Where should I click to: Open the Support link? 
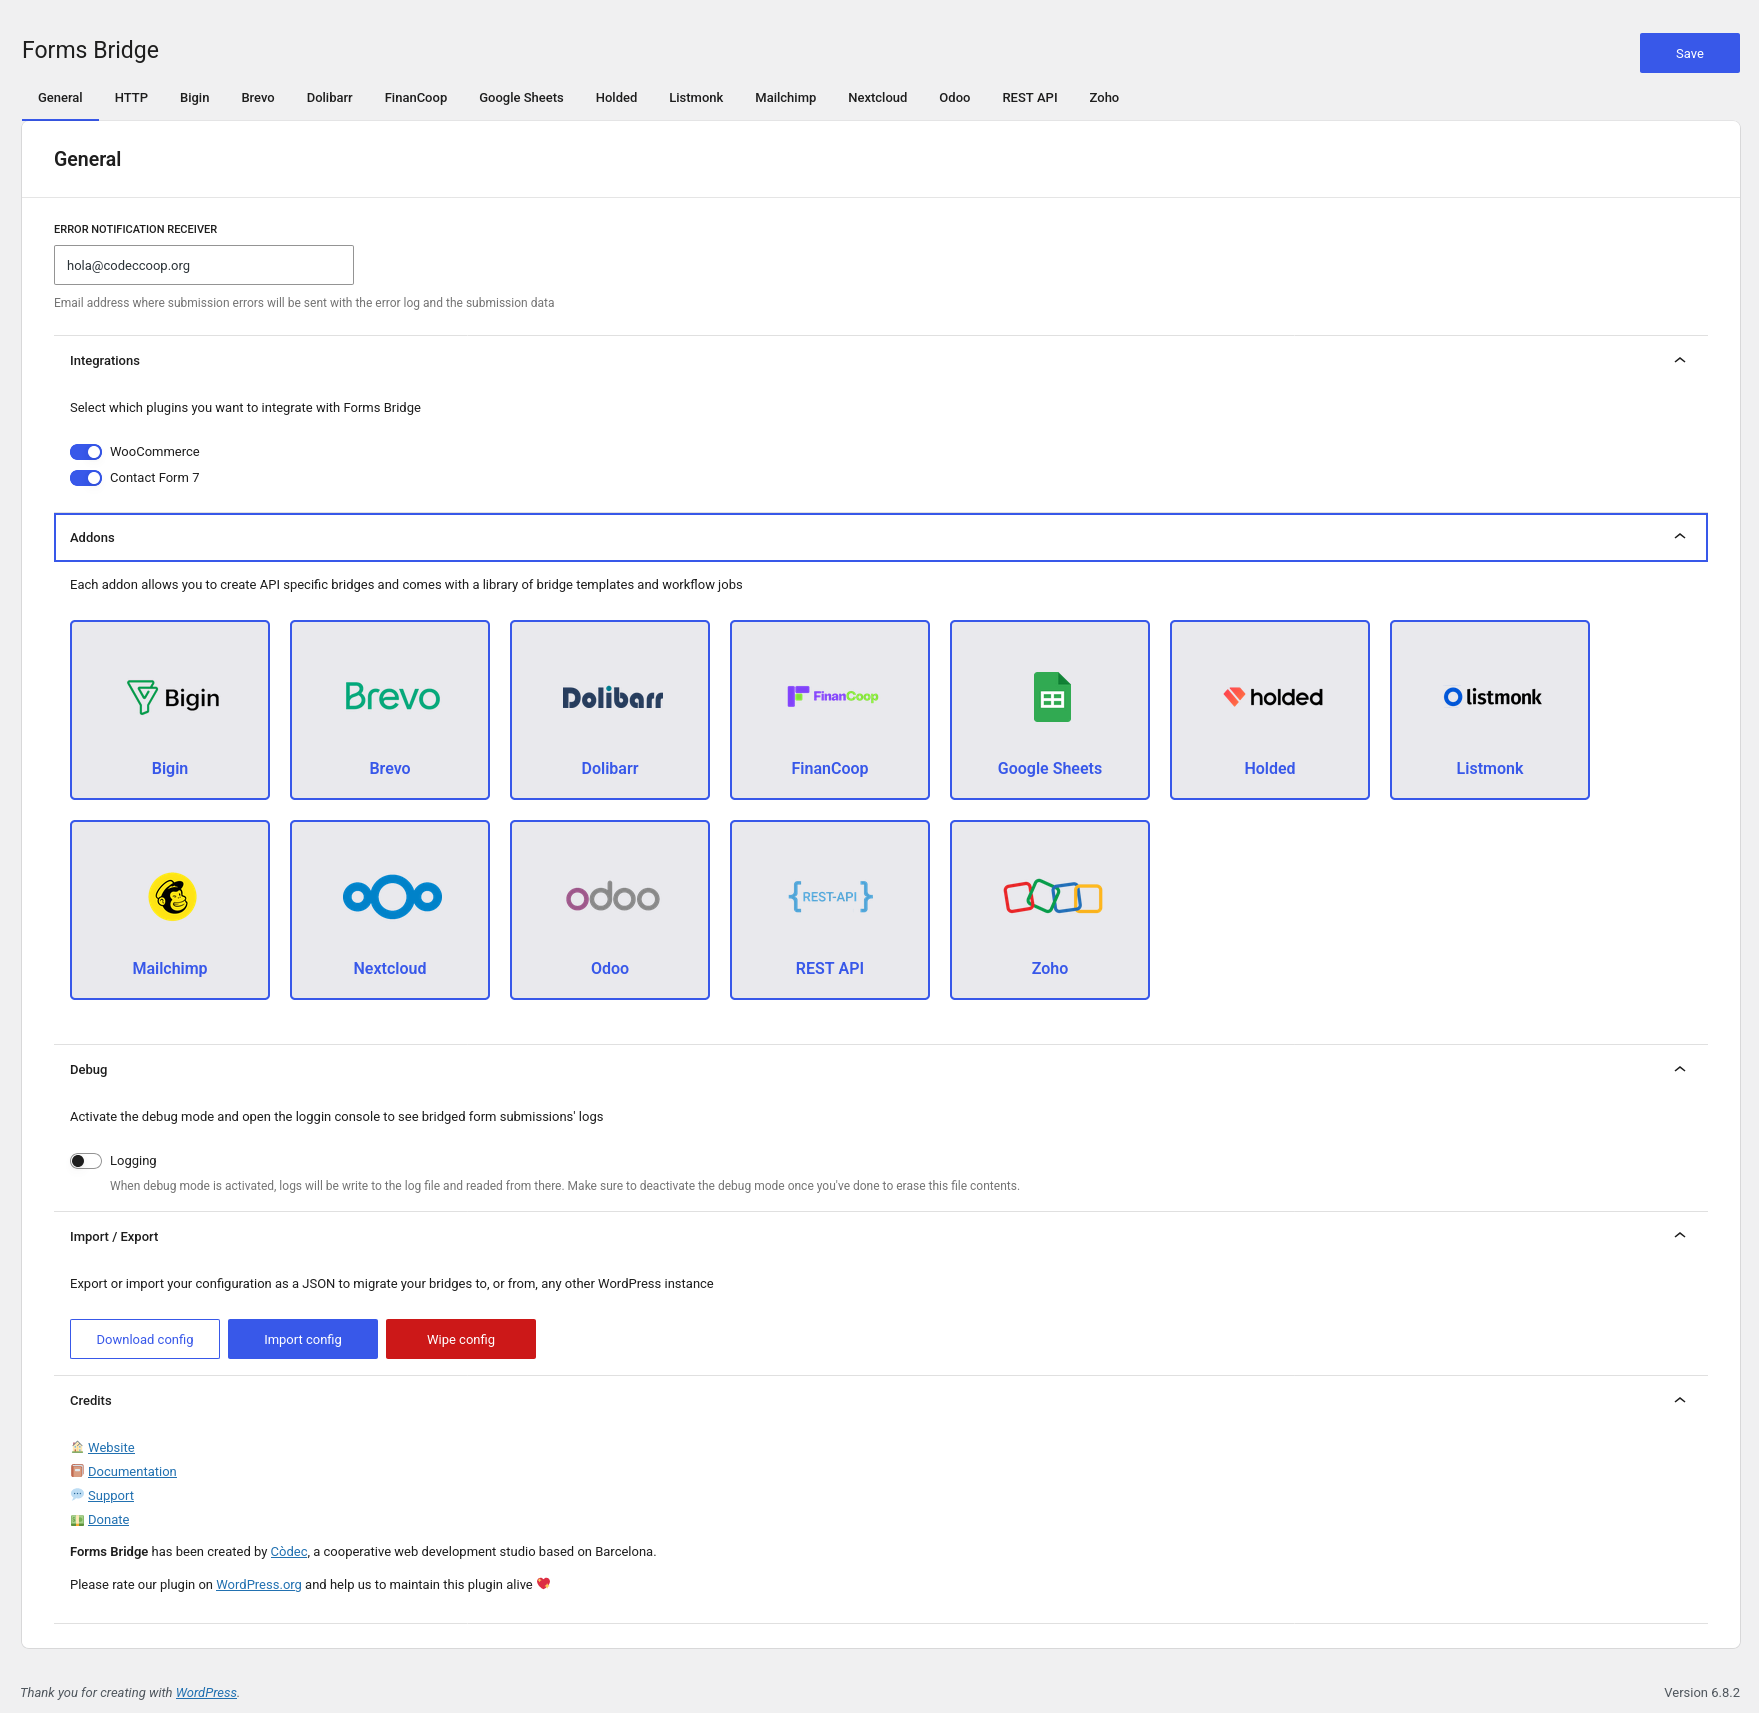point(111,1495)
